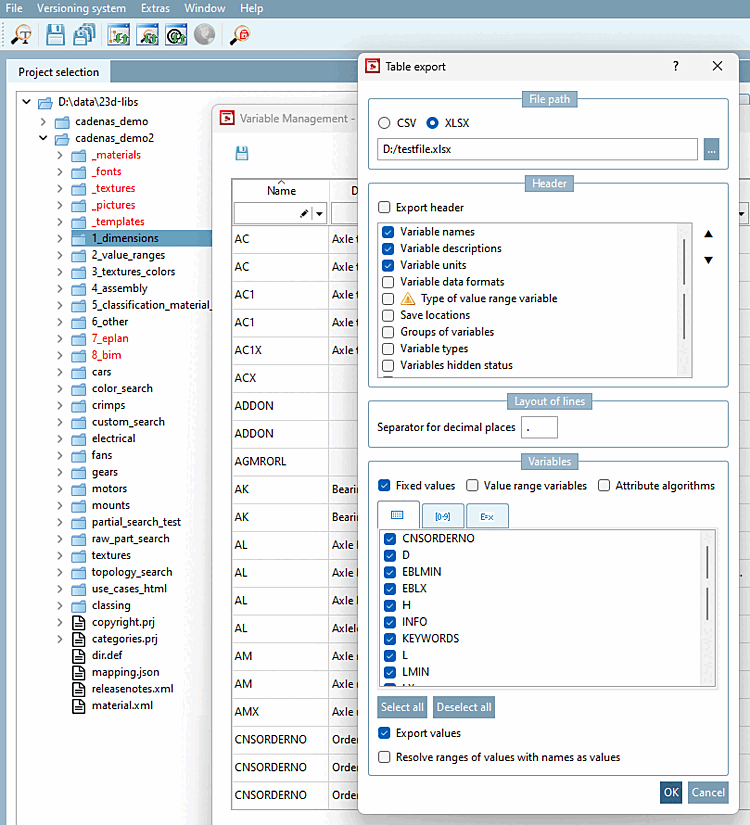
Task: Click the folder icon next to gears
Action: click(x=79, y=472)
